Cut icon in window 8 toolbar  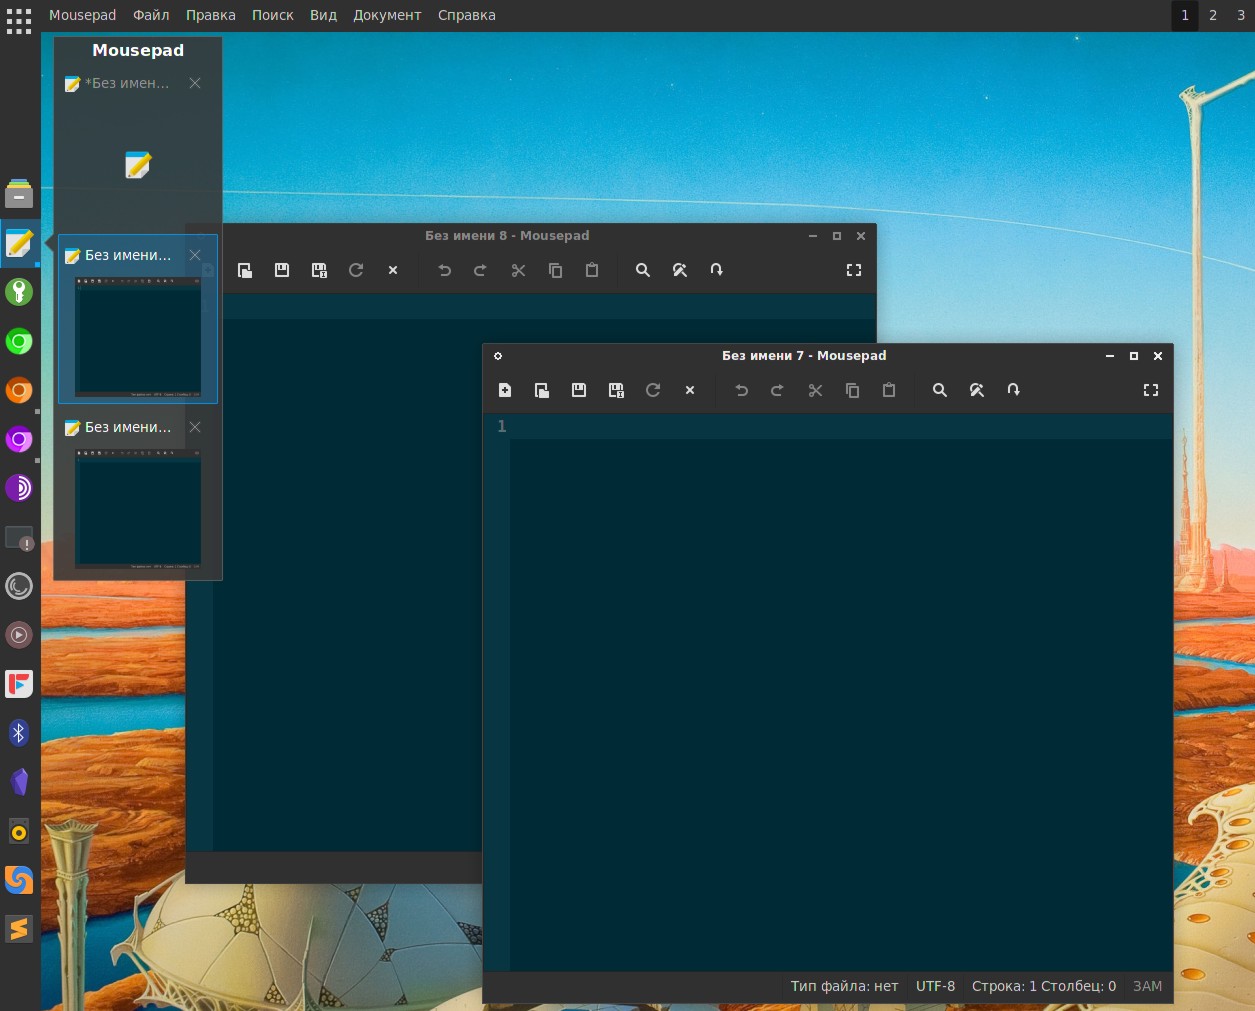[x=518, y=270]
